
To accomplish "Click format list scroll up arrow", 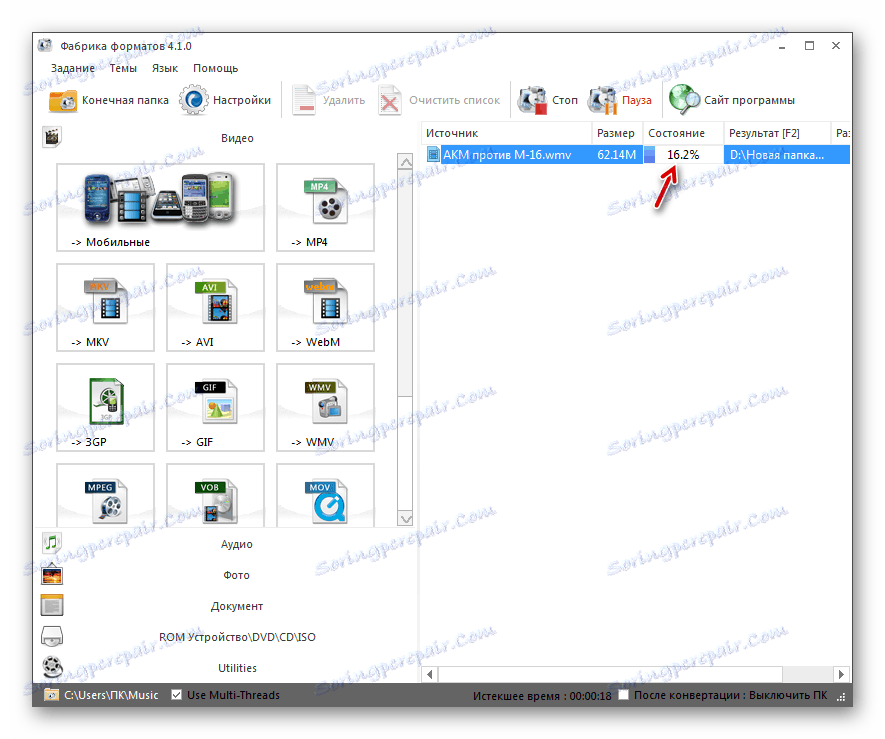I will coord(405,162).
